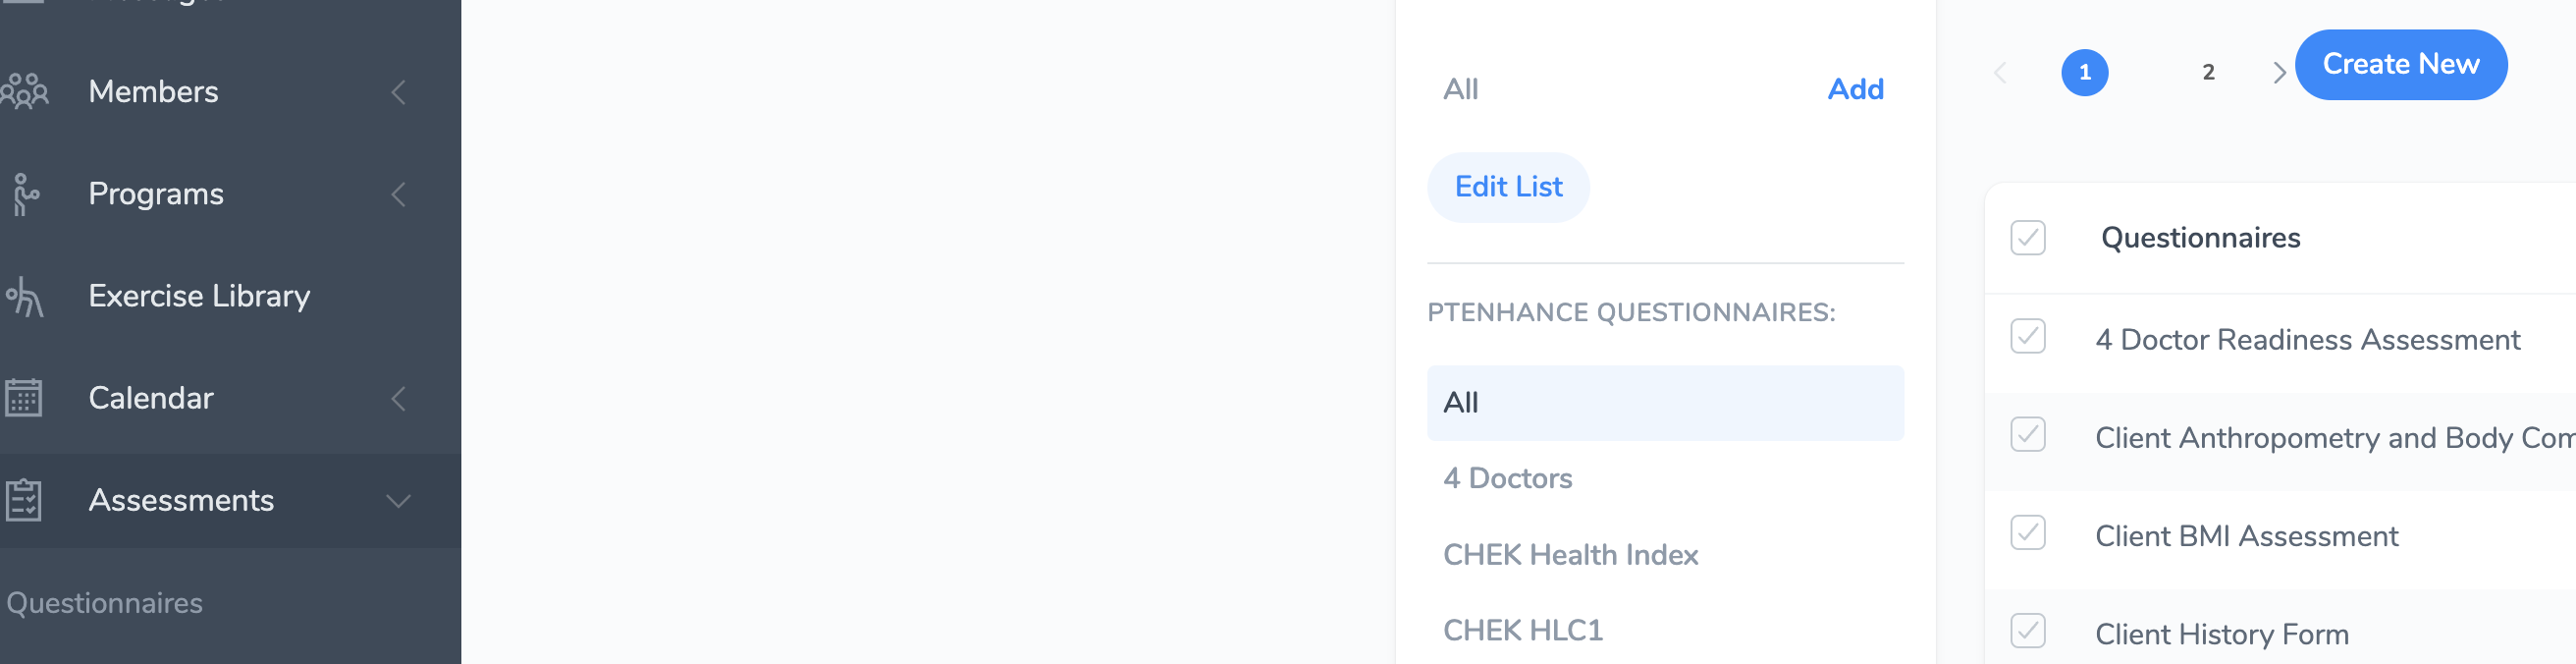Viewport: 2576px width, 664px height.
Task: Toggle the Questionnaires header select-all checkbox
Action: pos(2027,238)
